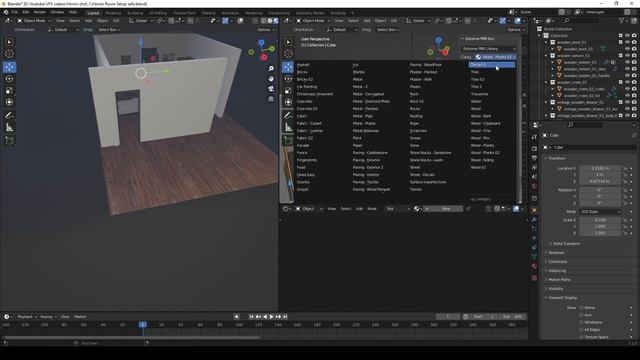Choose Terrain 2 in category list
The width and height of the screenshot is (640, 360).
[492, 64]
